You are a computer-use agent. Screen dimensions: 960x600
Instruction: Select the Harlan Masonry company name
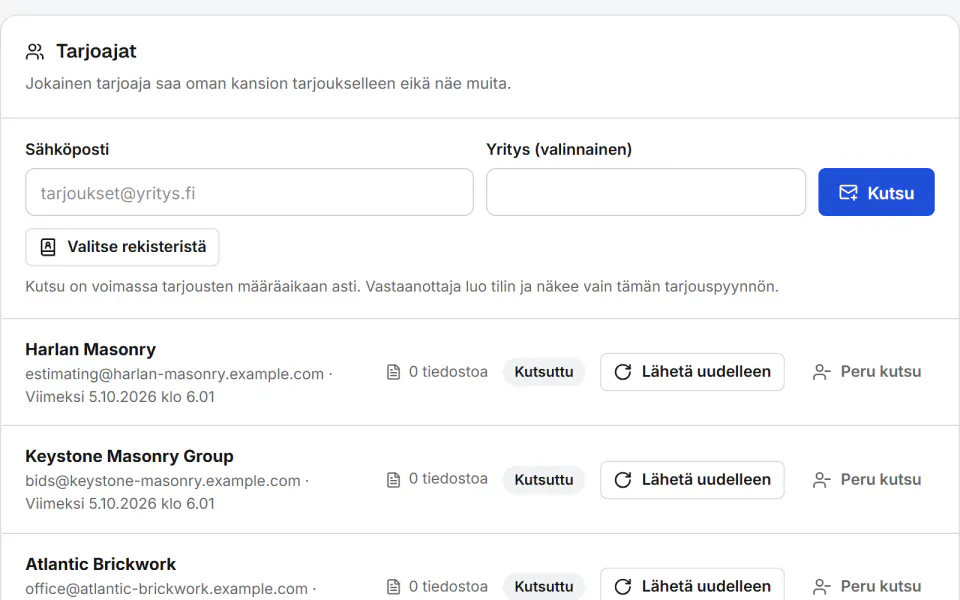click(x=91, y=350)
